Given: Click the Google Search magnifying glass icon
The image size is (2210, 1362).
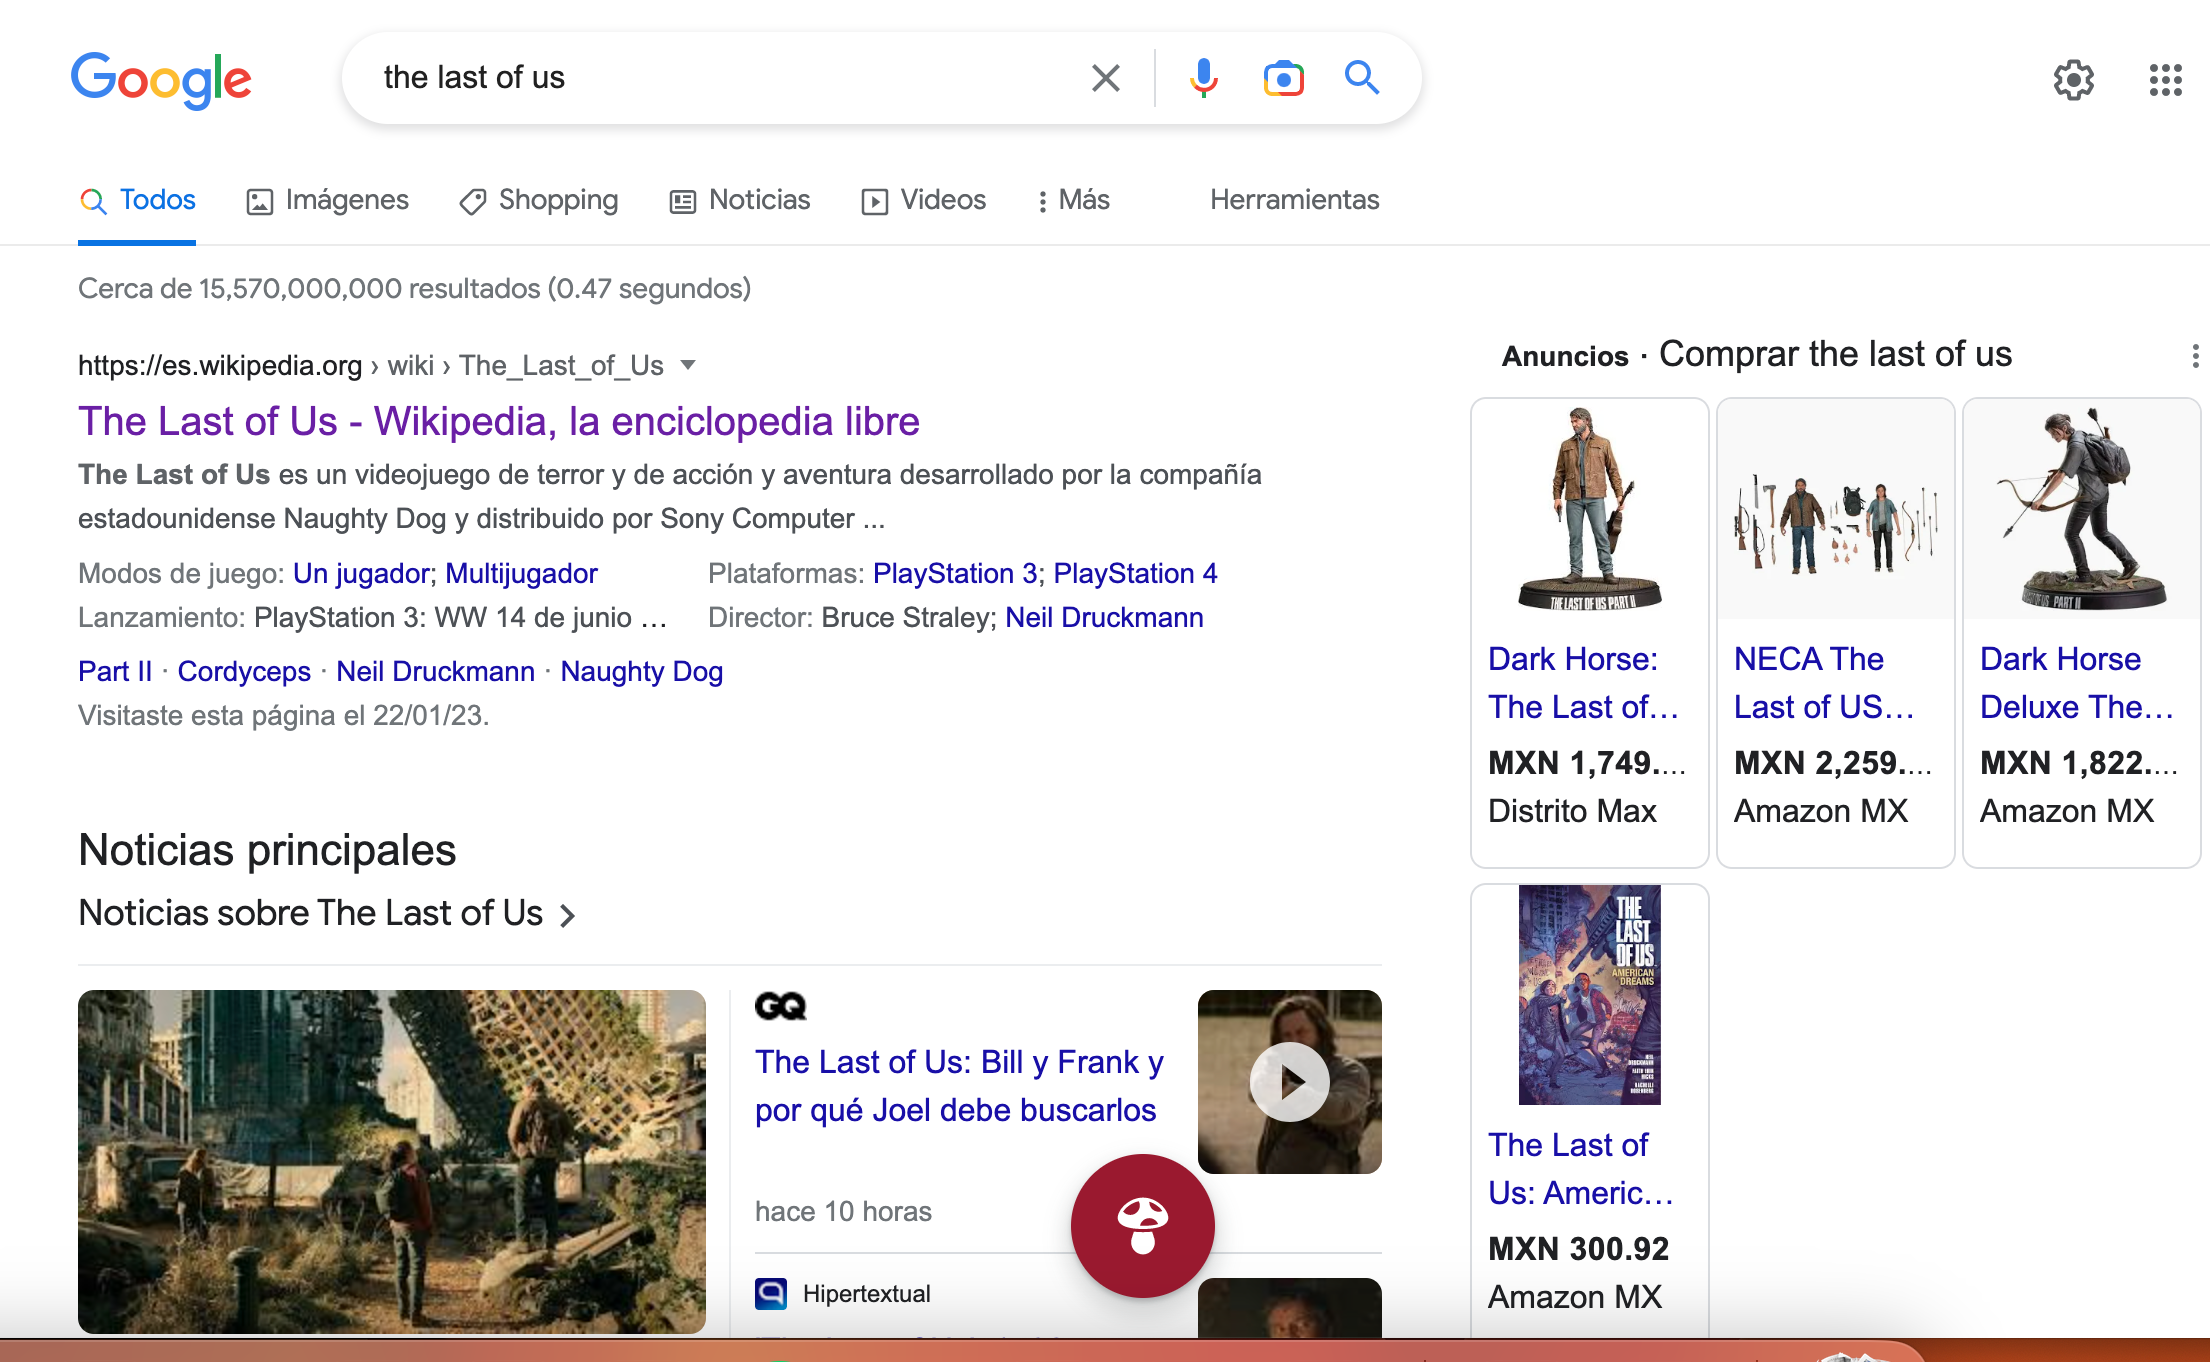Looking at the screenshot, I should click(x=1361, y=77).
